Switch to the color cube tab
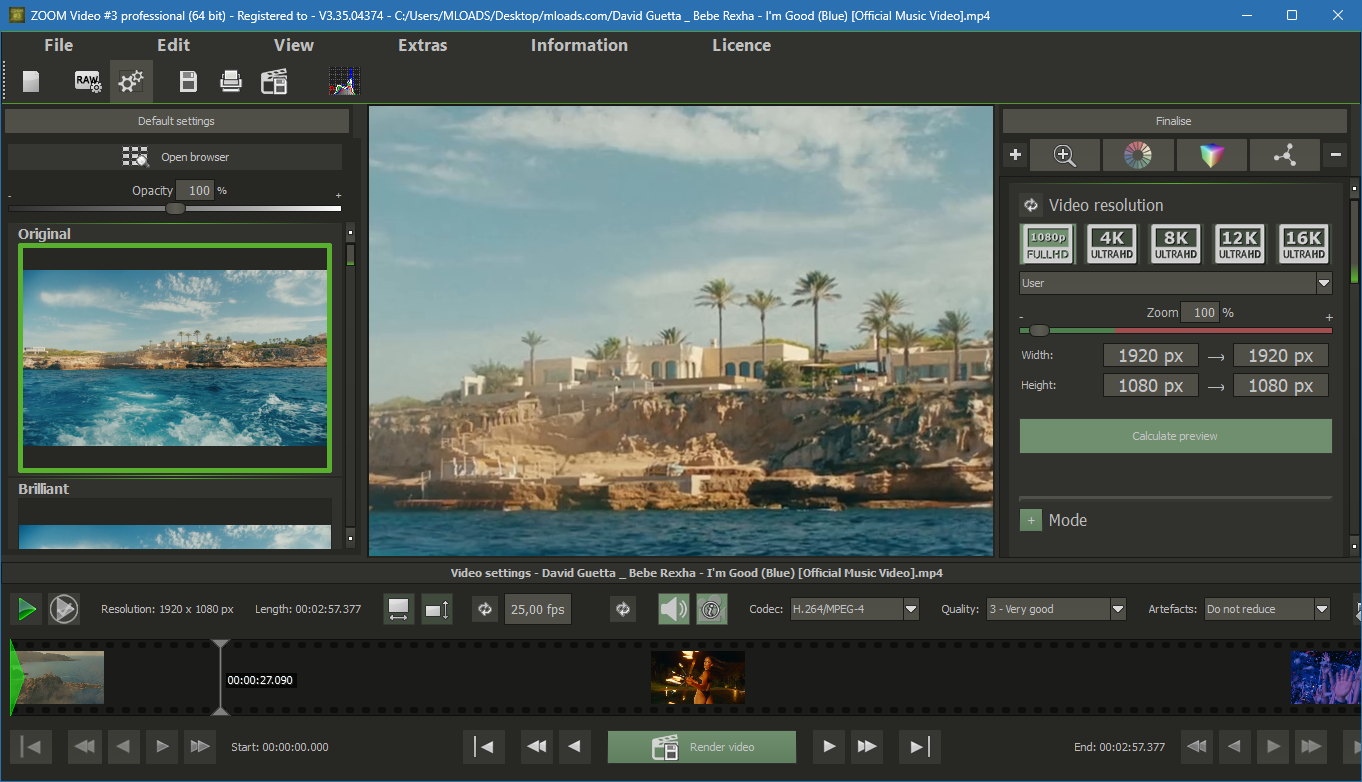The height and width of the screenshot is (782, 1362). click(1211, 155)
